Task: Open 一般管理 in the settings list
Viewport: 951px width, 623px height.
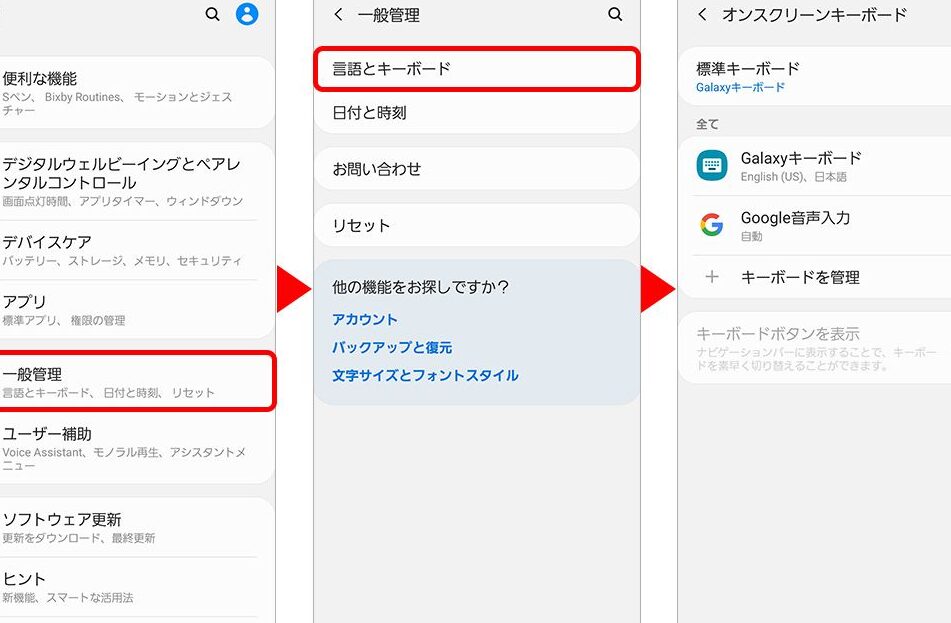Action: pyautogui.click(x=135, y=381)
